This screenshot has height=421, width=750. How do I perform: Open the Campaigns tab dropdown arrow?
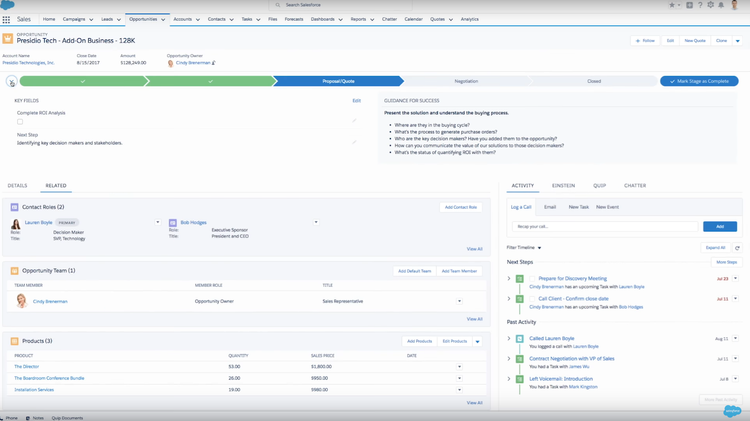91,20
